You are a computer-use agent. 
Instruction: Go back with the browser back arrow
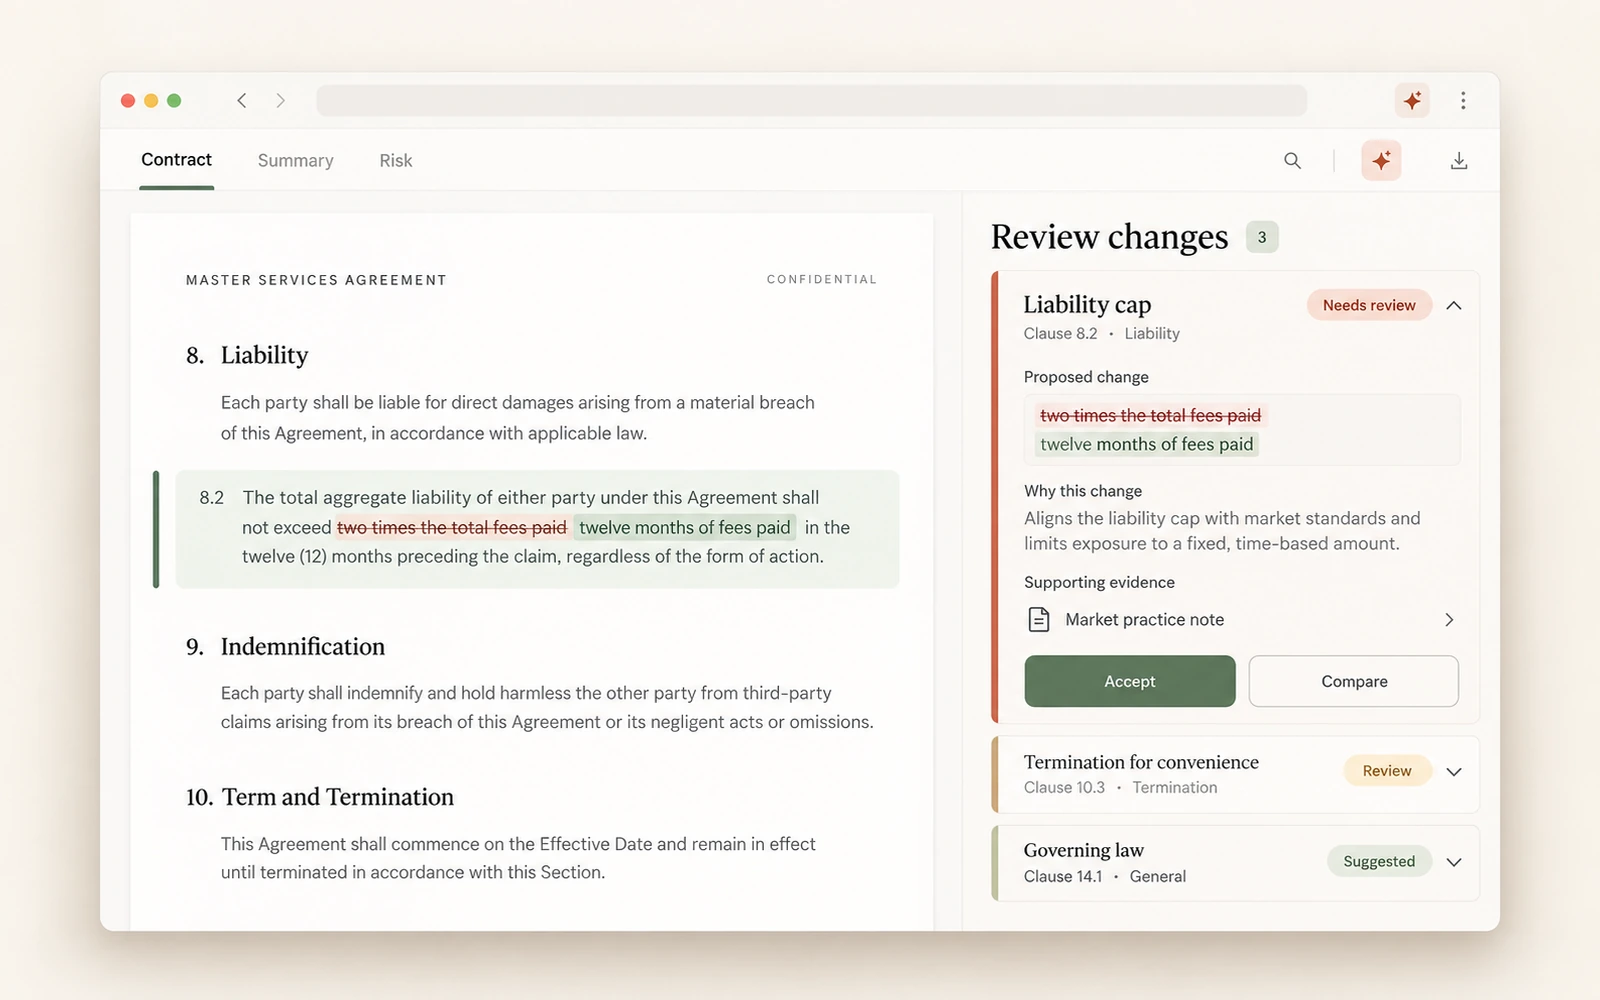[x=242, y=100]
